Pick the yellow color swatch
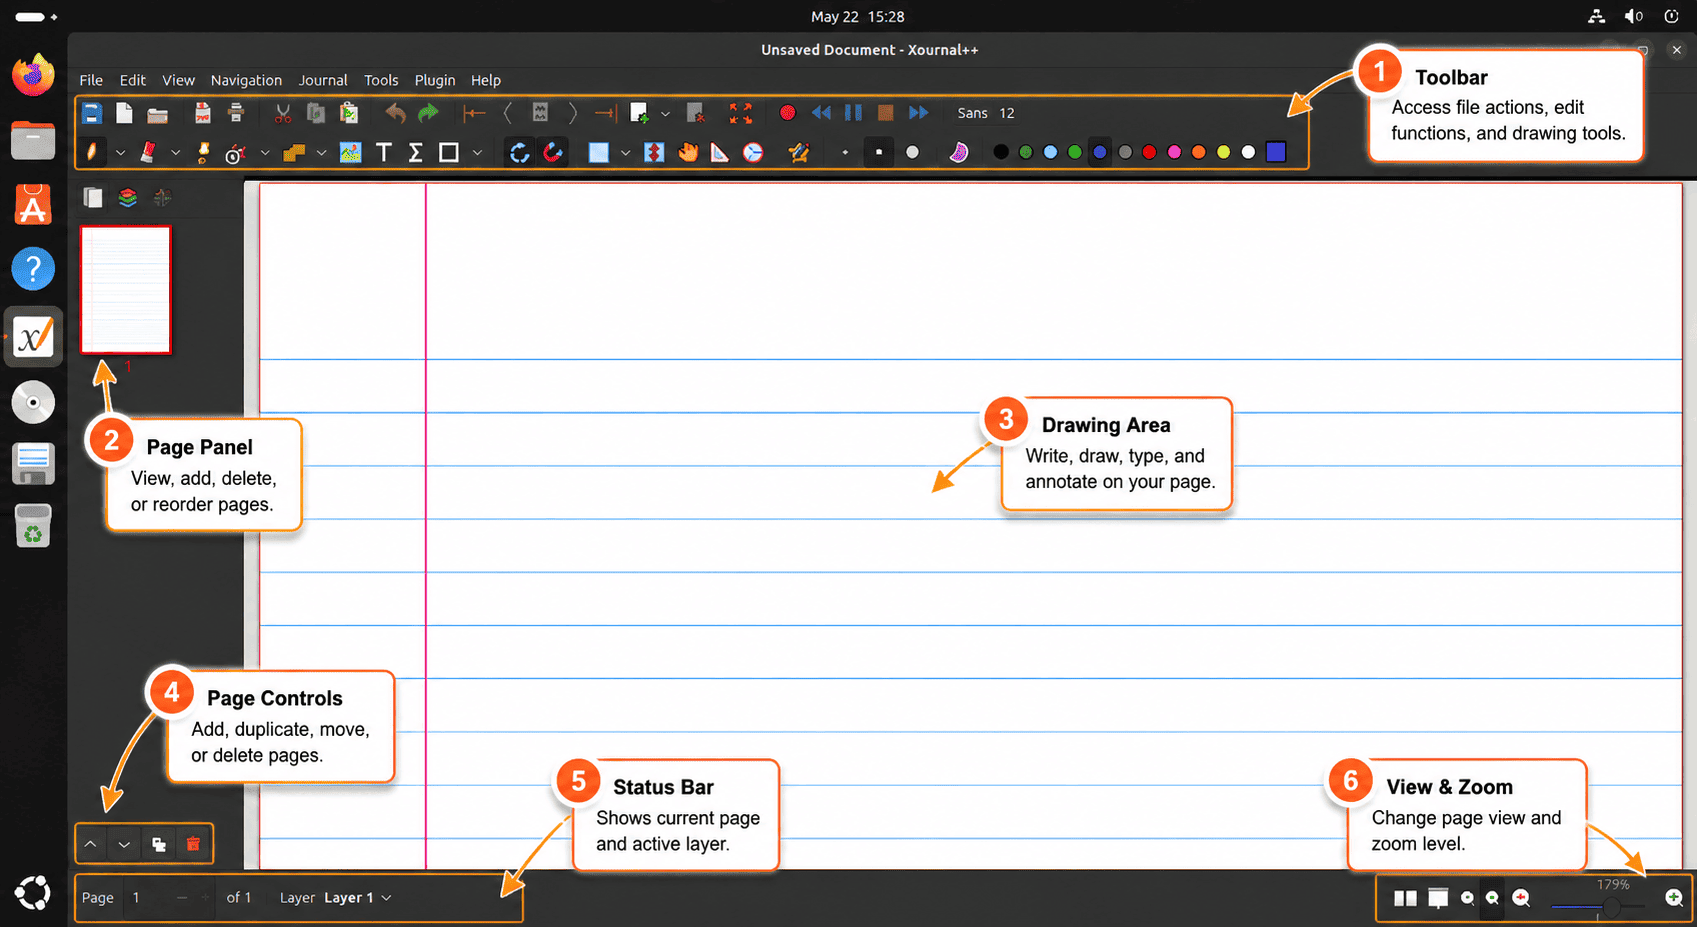This screenshot has width=1697, height=927. [x=1223, y=152]
